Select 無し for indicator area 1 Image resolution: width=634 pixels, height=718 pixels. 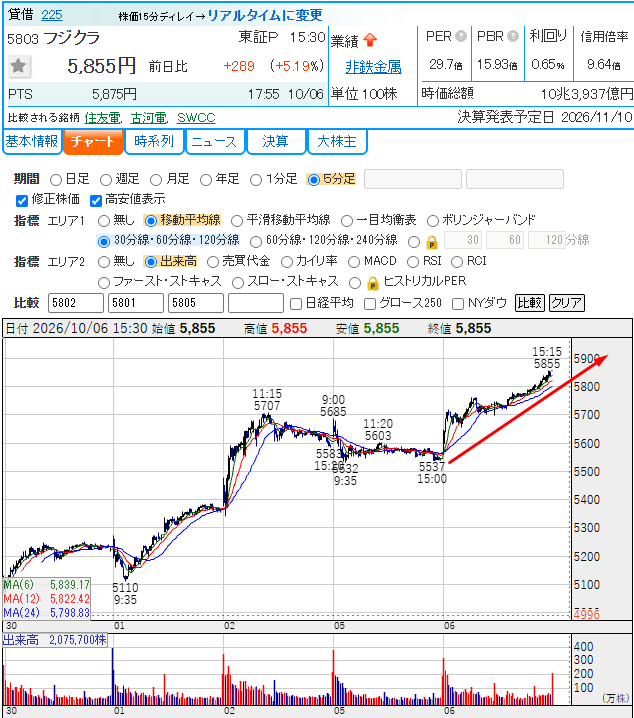click(104, 221)
